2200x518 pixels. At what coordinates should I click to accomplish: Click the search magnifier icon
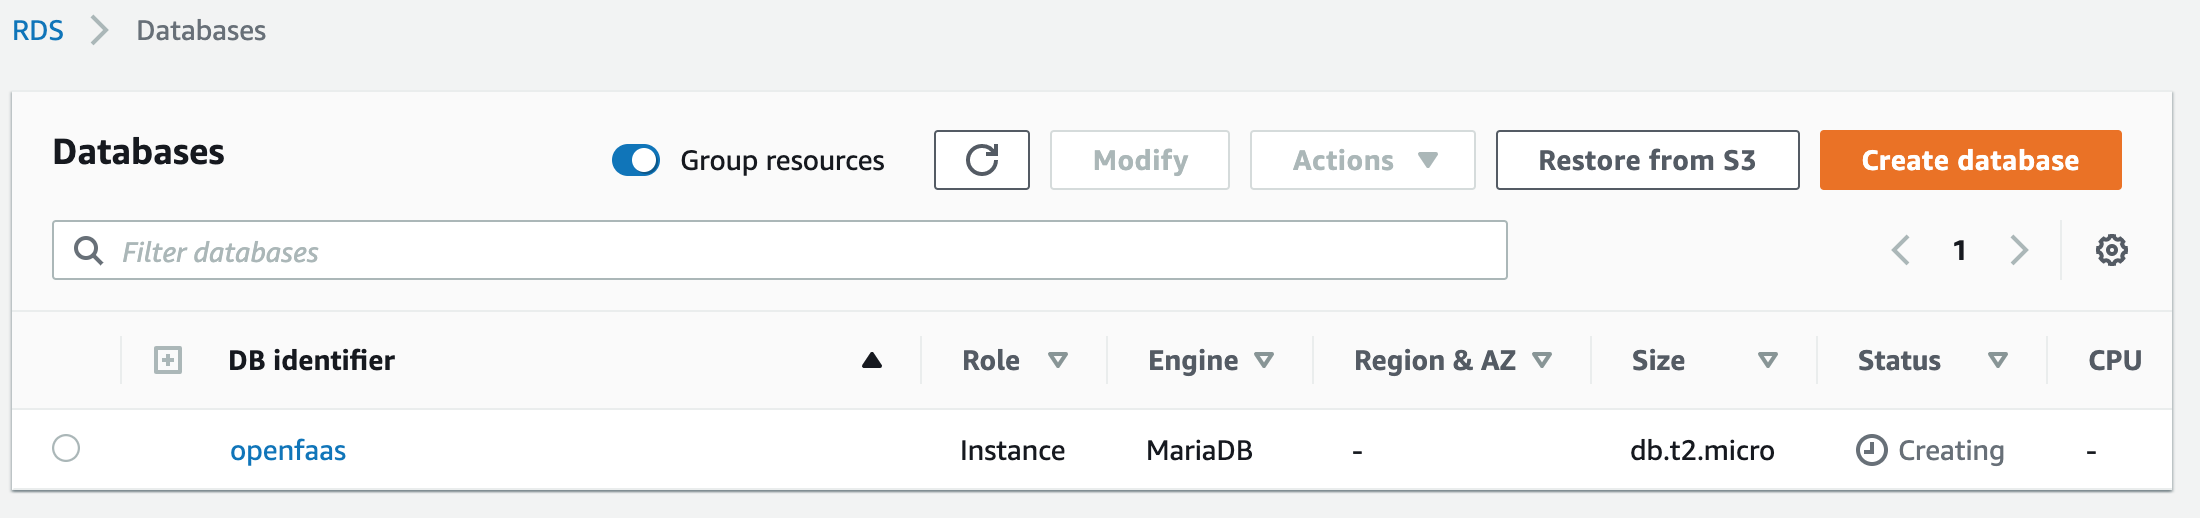click(89, 251)
